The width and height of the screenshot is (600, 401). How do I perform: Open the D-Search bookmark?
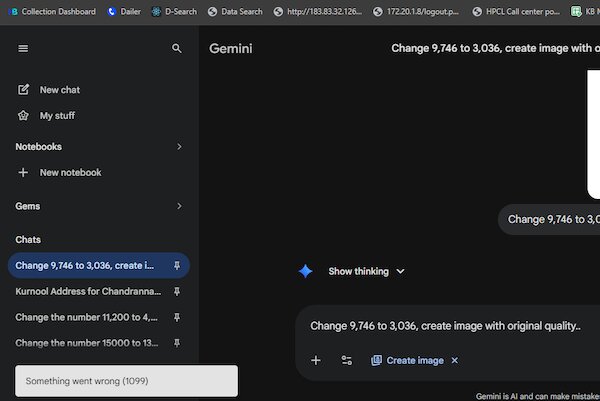[x=174, y=12]
